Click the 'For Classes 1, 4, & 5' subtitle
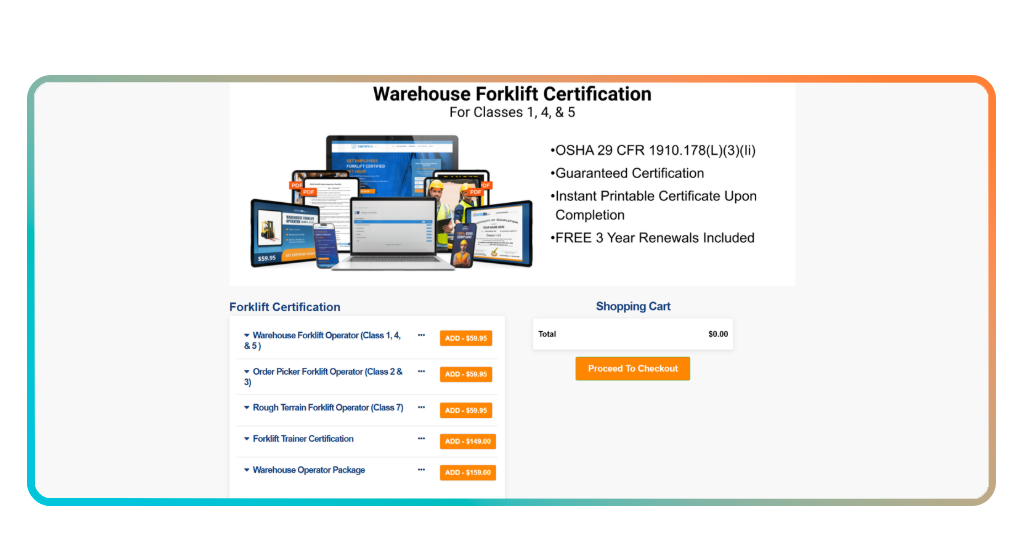Screen dimensions: 1024x536 pyautogui.click(x=512, y=112)
